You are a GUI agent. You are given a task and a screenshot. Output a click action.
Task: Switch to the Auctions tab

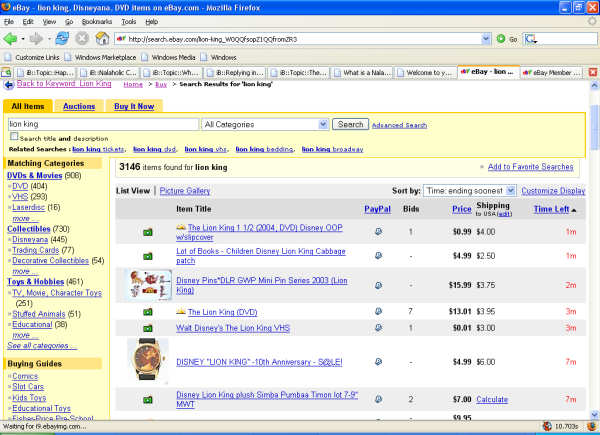point(79,106)
